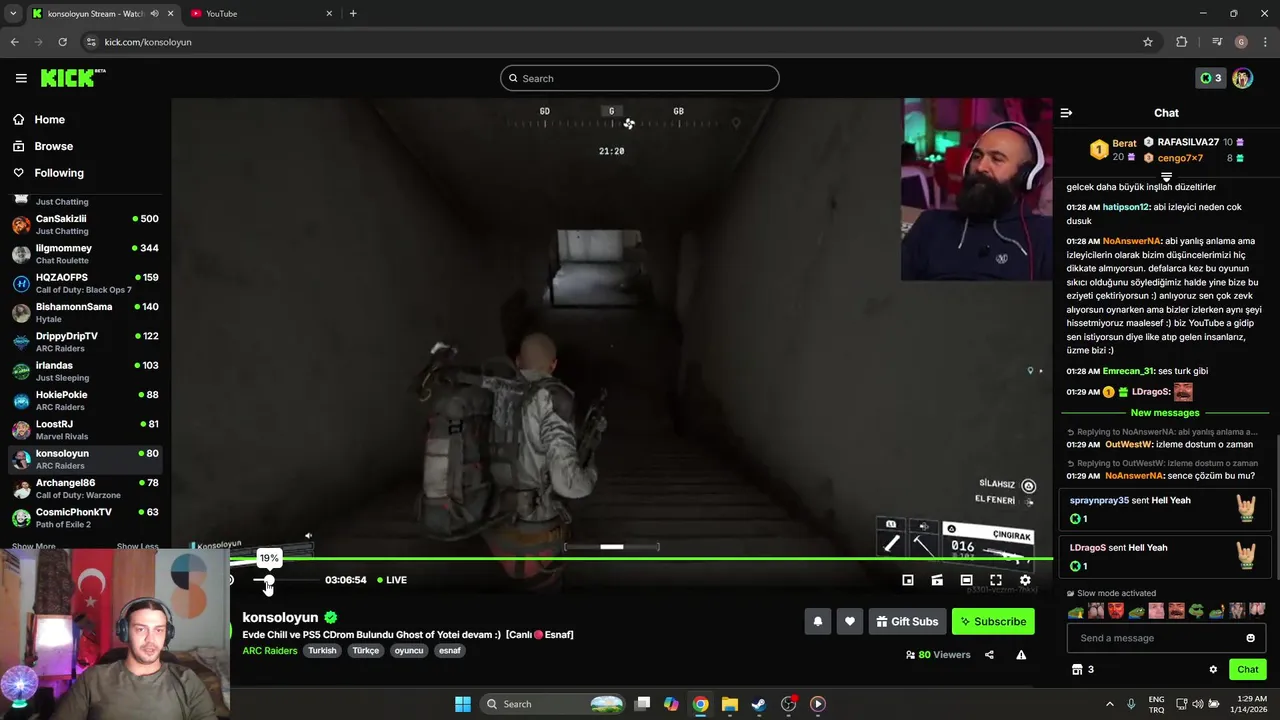Click the Kick logo
This screenshot has width=1280, height=720.
click(x=72, y=78)
